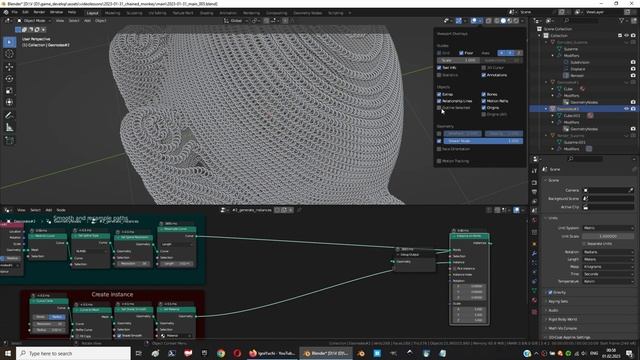Toggle the Gravity checkbox in Scene properties
Image resolution: width=640 pixels, height=360 pixels.
(x=550, y=293)
